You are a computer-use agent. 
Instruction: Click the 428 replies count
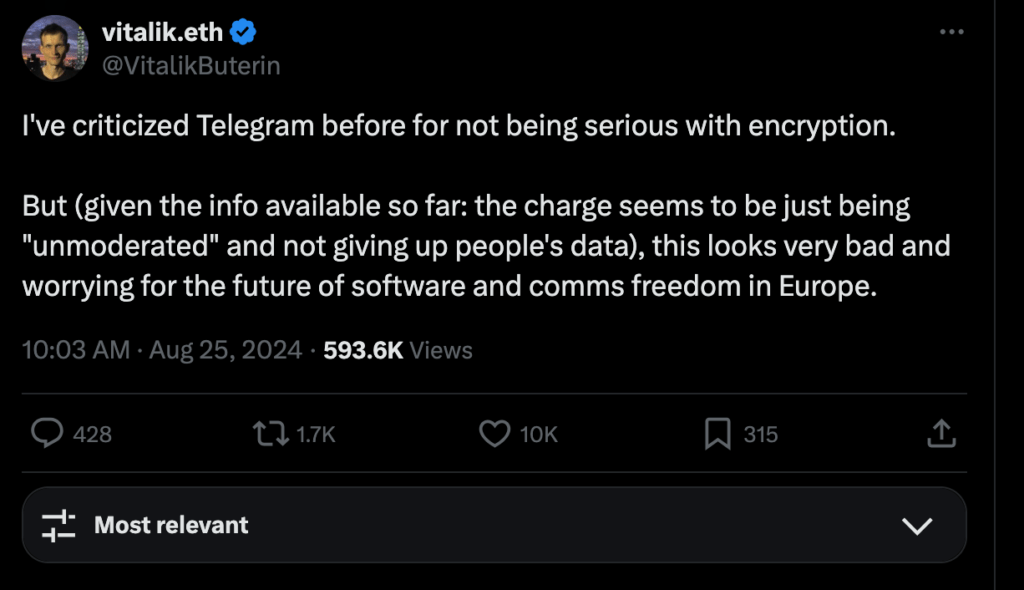92,434
